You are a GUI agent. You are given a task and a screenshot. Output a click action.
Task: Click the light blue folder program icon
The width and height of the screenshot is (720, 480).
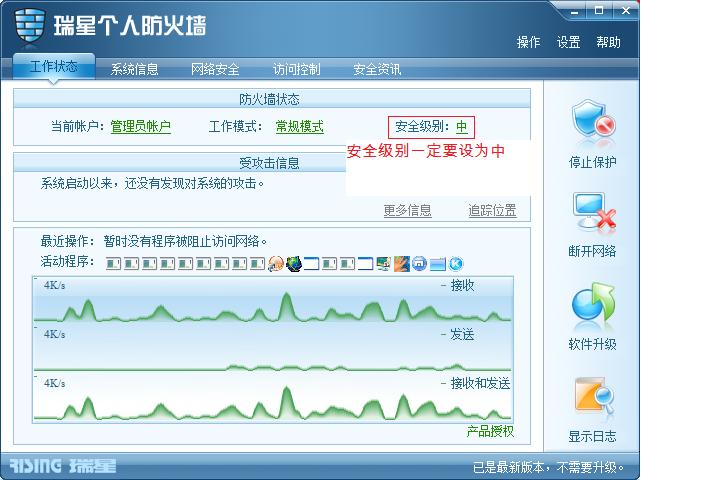(438, 264)
